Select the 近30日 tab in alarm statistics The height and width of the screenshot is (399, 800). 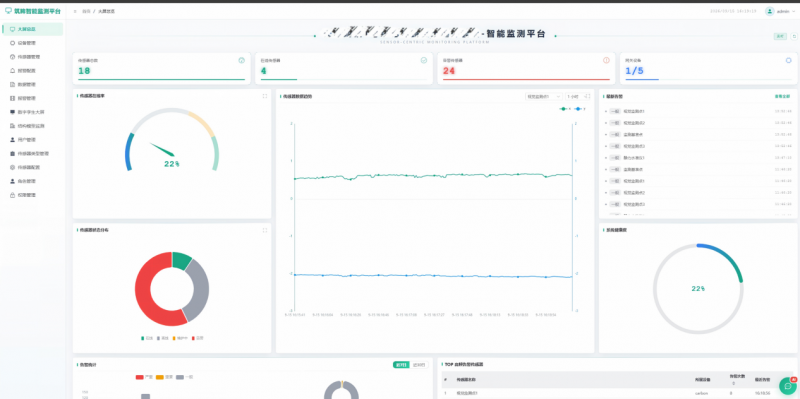pos(419,365)
